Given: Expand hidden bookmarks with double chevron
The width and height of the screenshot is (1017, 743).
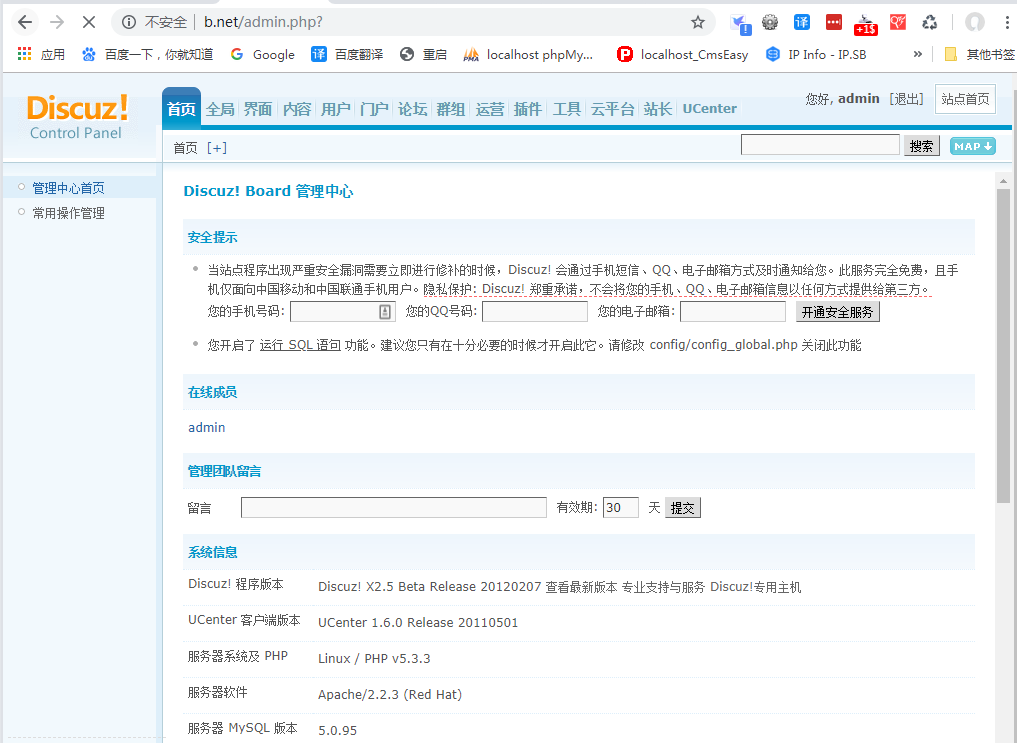Looking at the screenshot, I should [917, 54].
